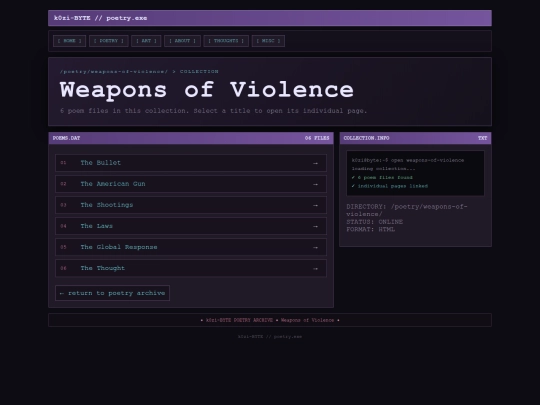Open the THOUGHTS nav item

pyautogui.click(x=226, y=41)
